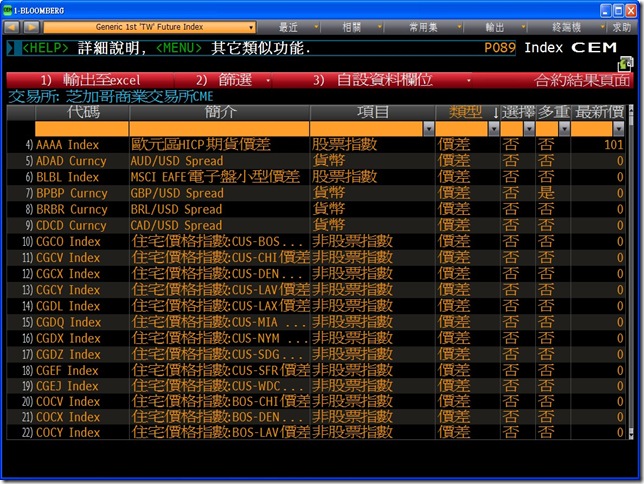
Task: Select COCY Index row
Action: [316, 432]
